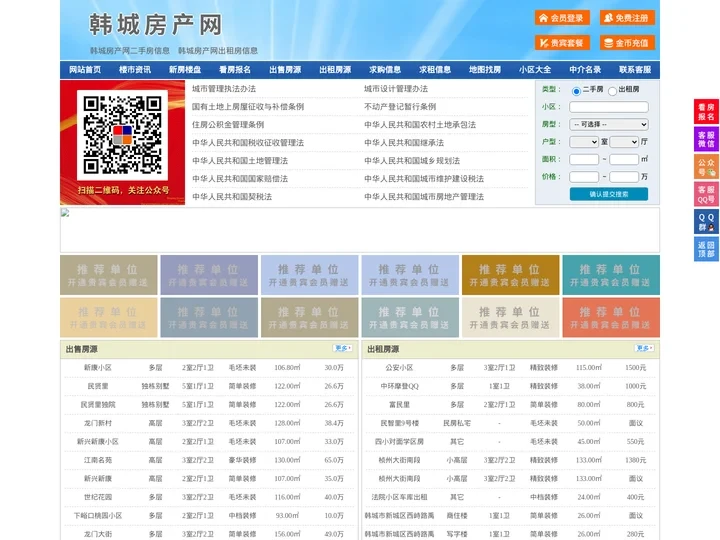Image resolution: width=720 pixels, height=540 pixels.
Task: Click the QR code image
Action: pyautogui.click(x=123, y=135)
